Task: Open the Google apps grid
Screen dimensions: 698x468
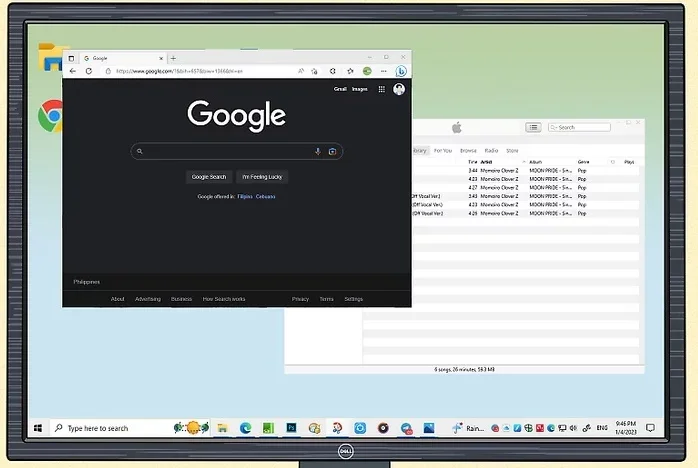Action: [381, 89]
